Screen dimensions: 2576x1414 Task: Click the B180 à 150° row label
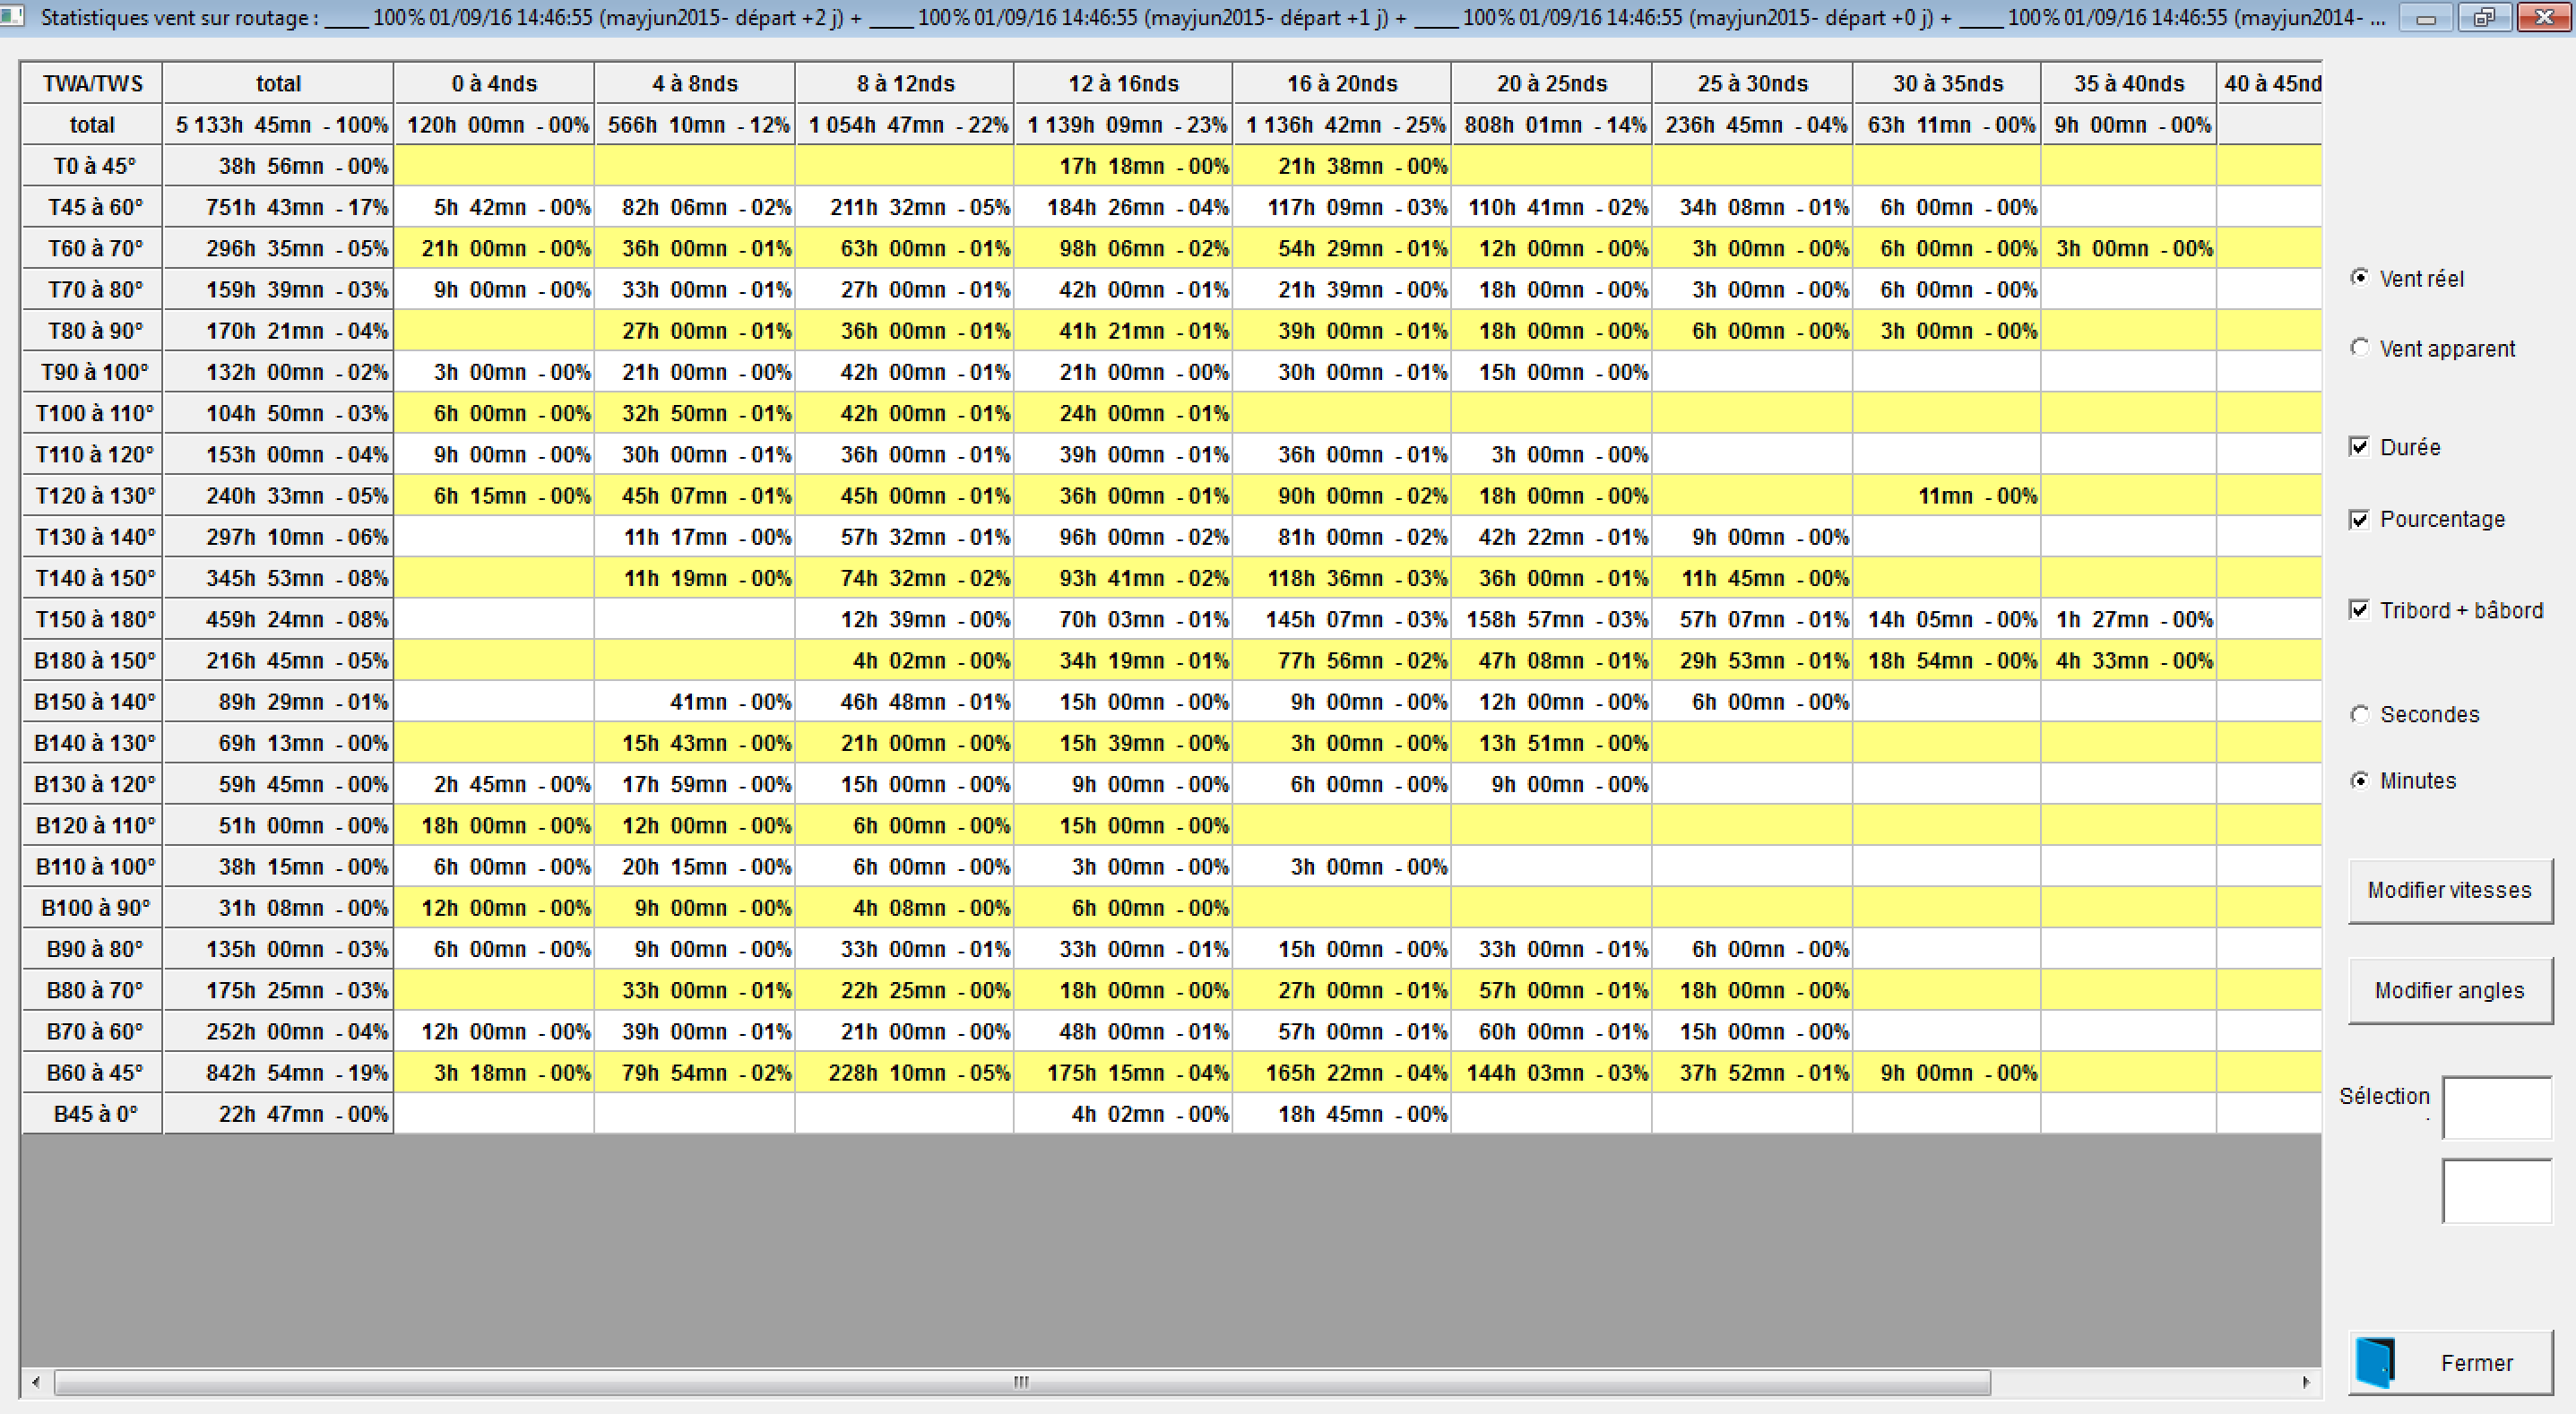92,660
